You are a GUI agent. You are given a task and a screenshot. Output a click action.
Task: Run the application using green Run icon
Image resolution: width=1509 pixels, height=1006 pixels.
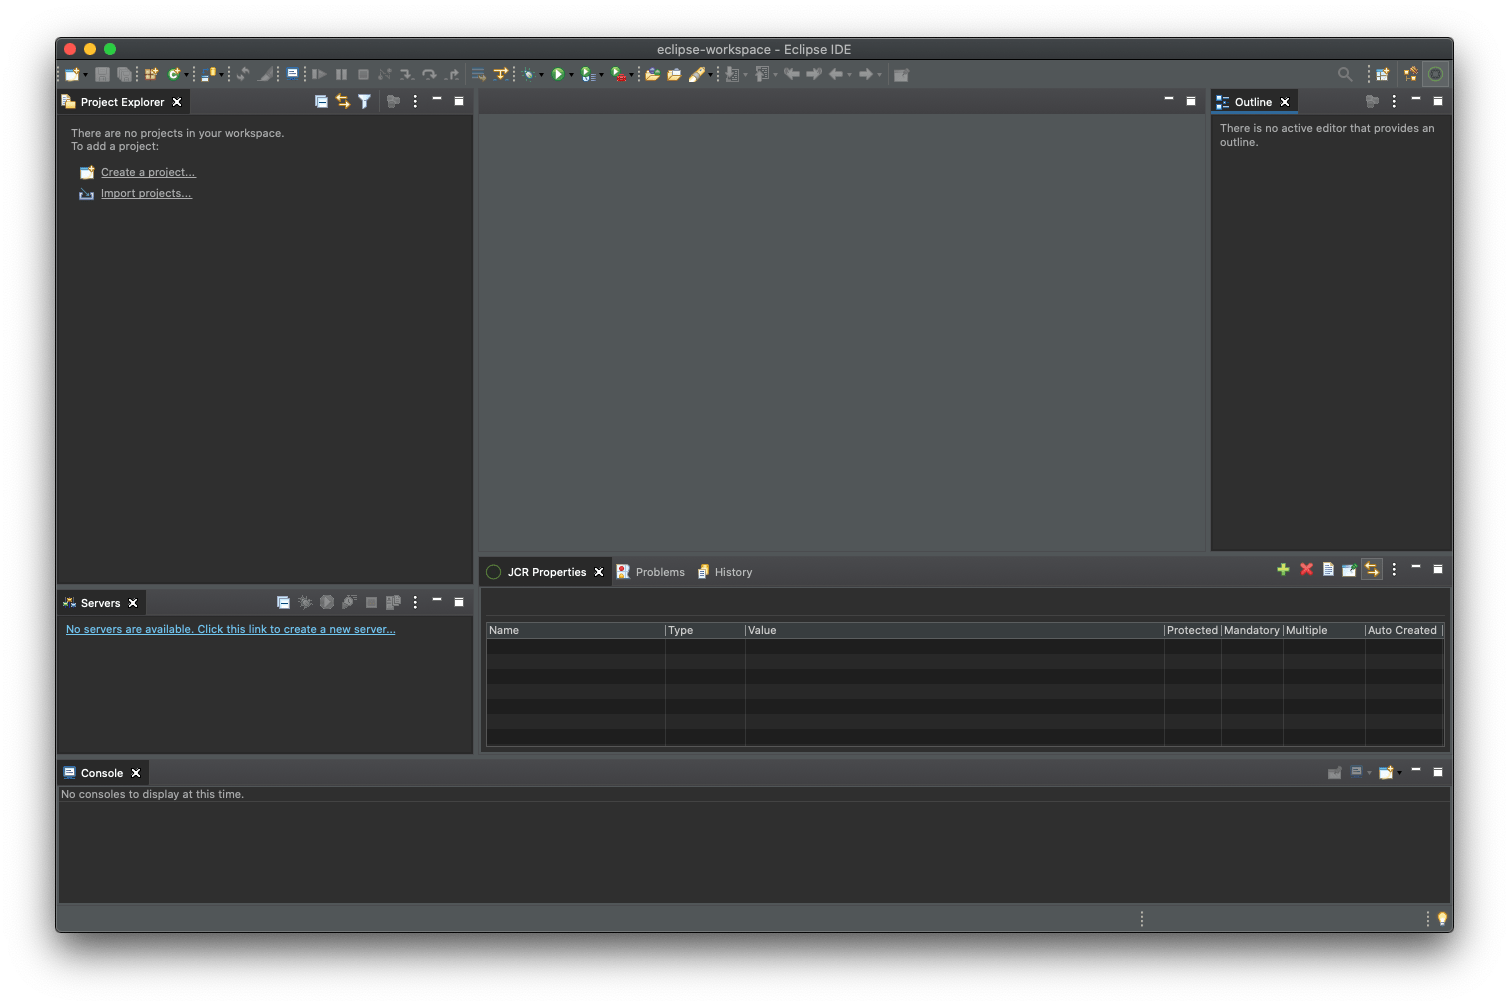[x=559, y=74]
